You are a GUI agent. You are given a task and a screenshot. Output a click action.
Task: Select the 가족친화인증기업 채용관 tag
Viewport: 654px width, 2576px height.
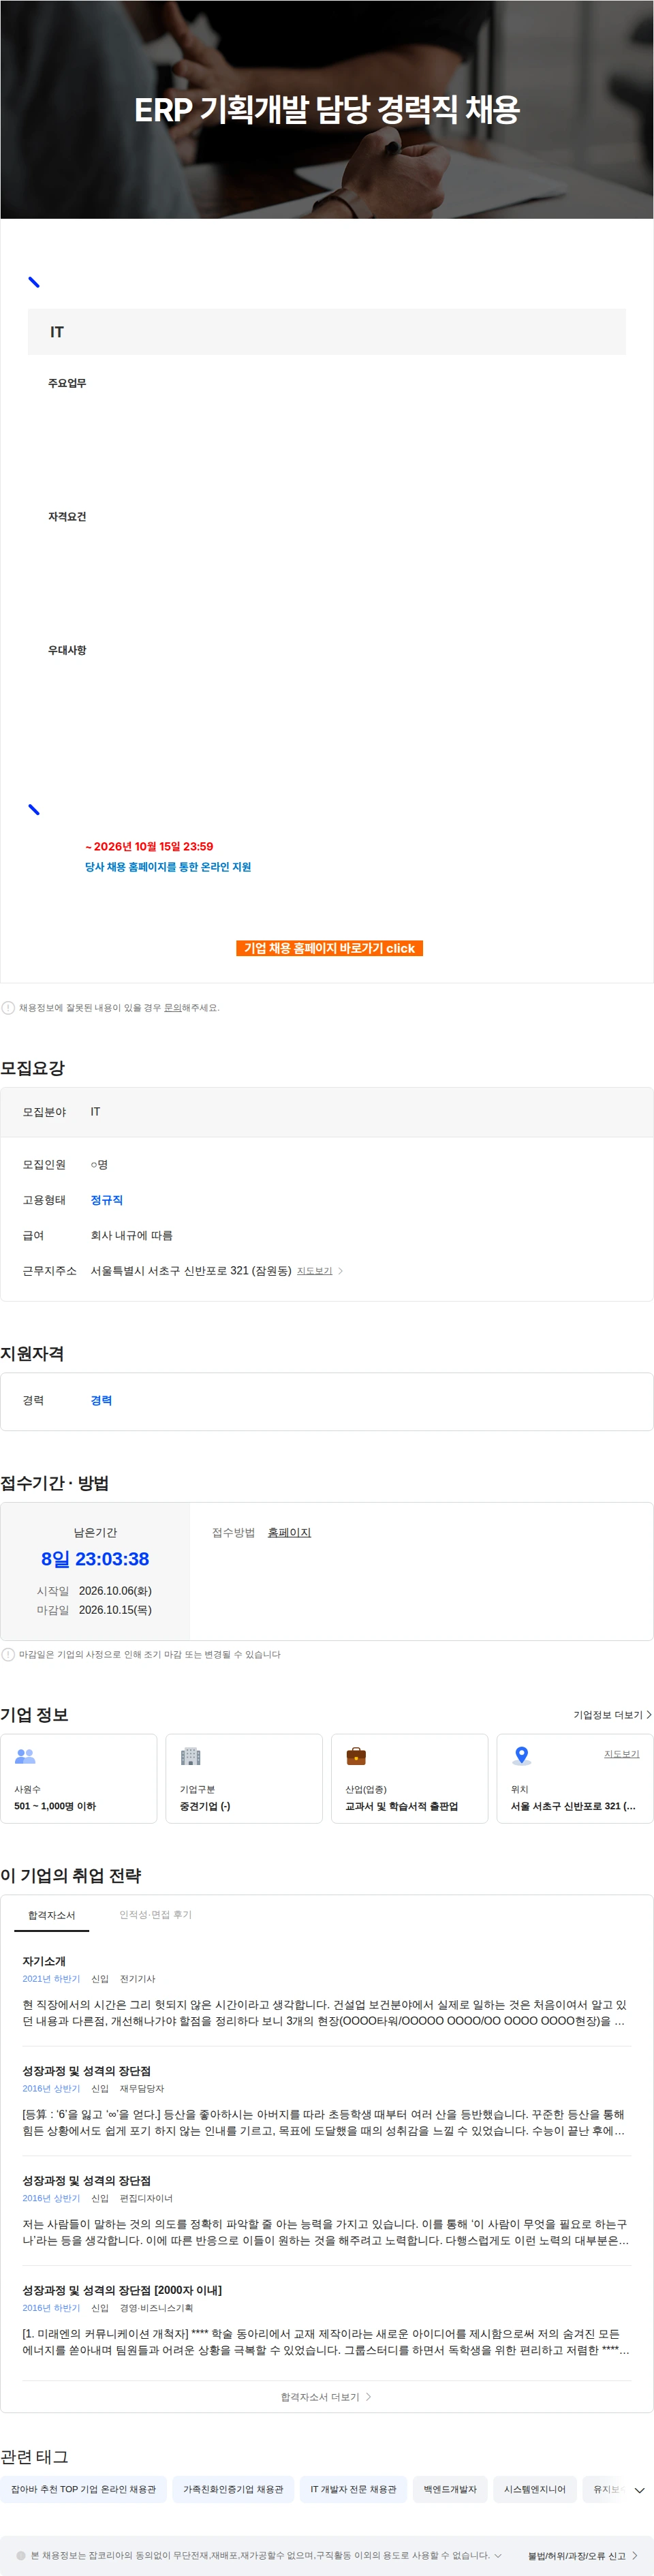pyautogui.click(x=233, y=2490)
